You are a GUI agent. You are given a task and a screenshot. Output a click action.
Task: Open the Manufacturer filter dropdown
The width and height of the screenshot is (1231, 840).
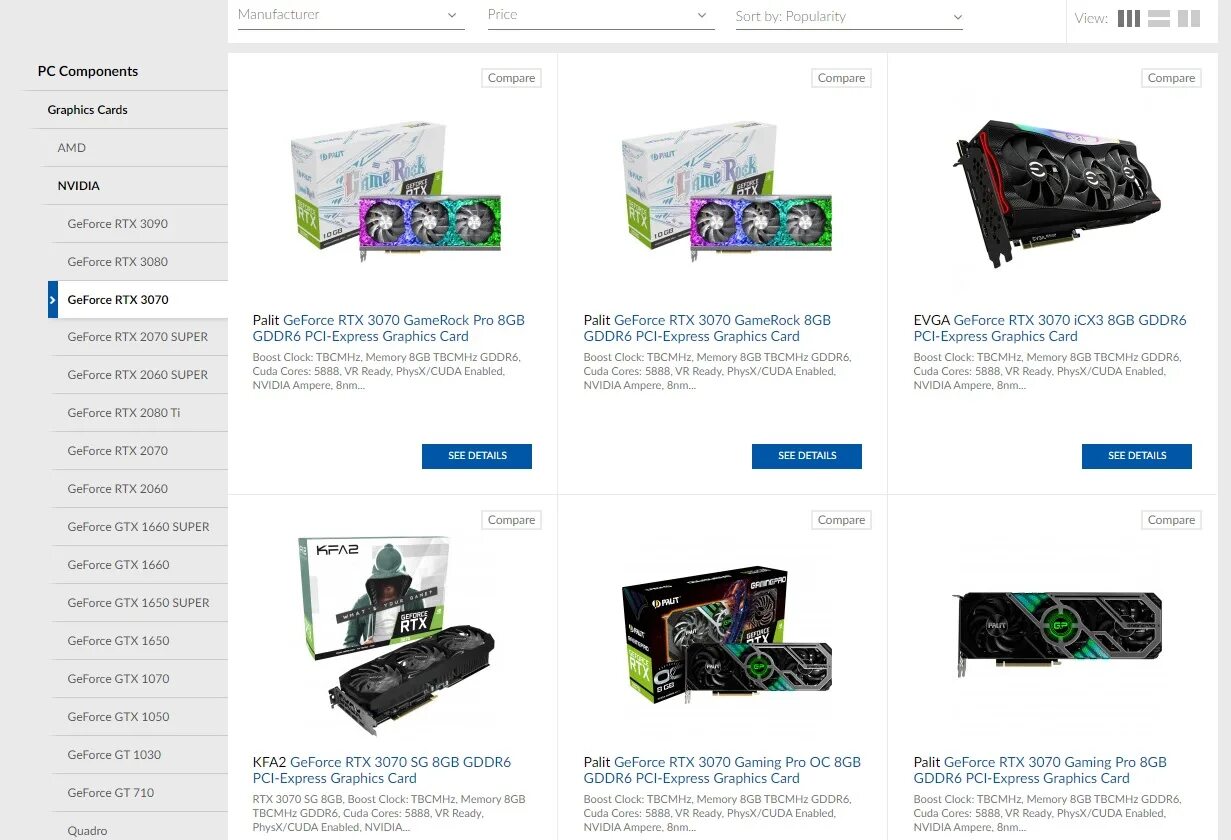[x=351, y=15]
